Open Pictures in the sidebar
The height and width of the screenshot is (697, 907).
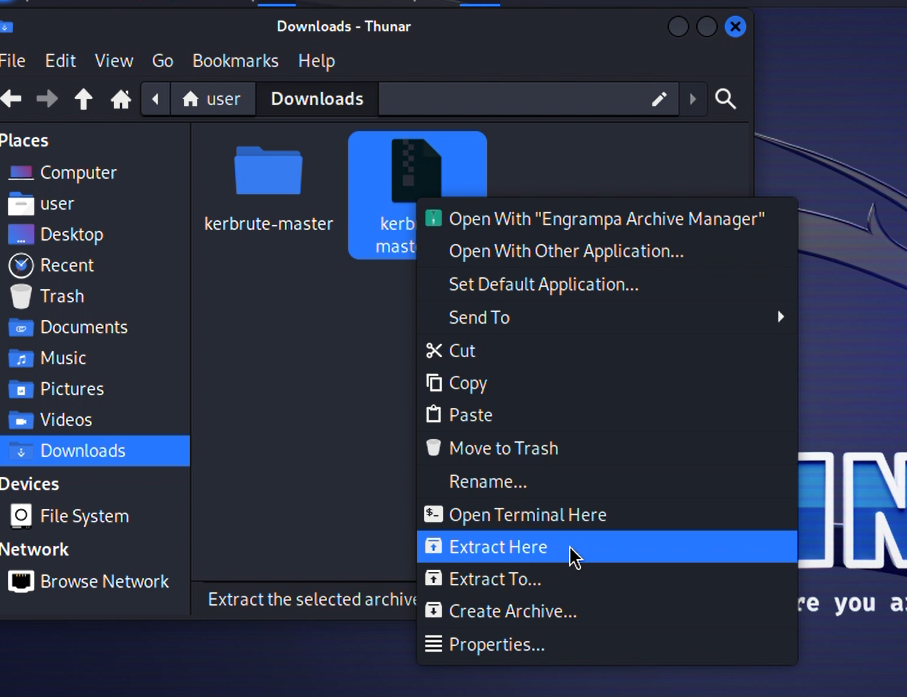95,389
